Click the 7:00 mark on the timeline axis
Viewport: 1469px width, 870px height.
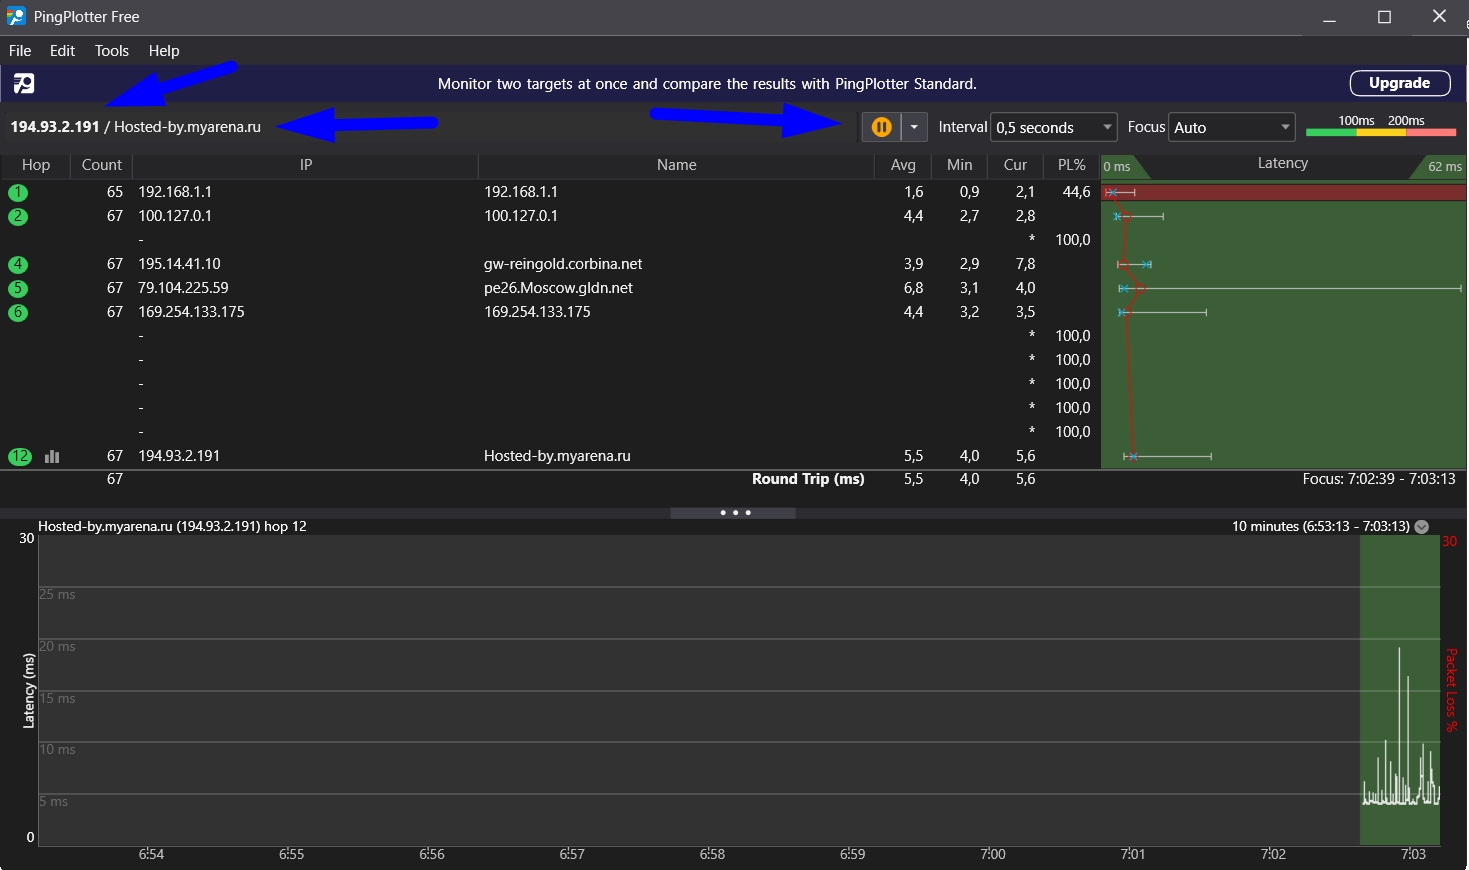coord(993,854)
